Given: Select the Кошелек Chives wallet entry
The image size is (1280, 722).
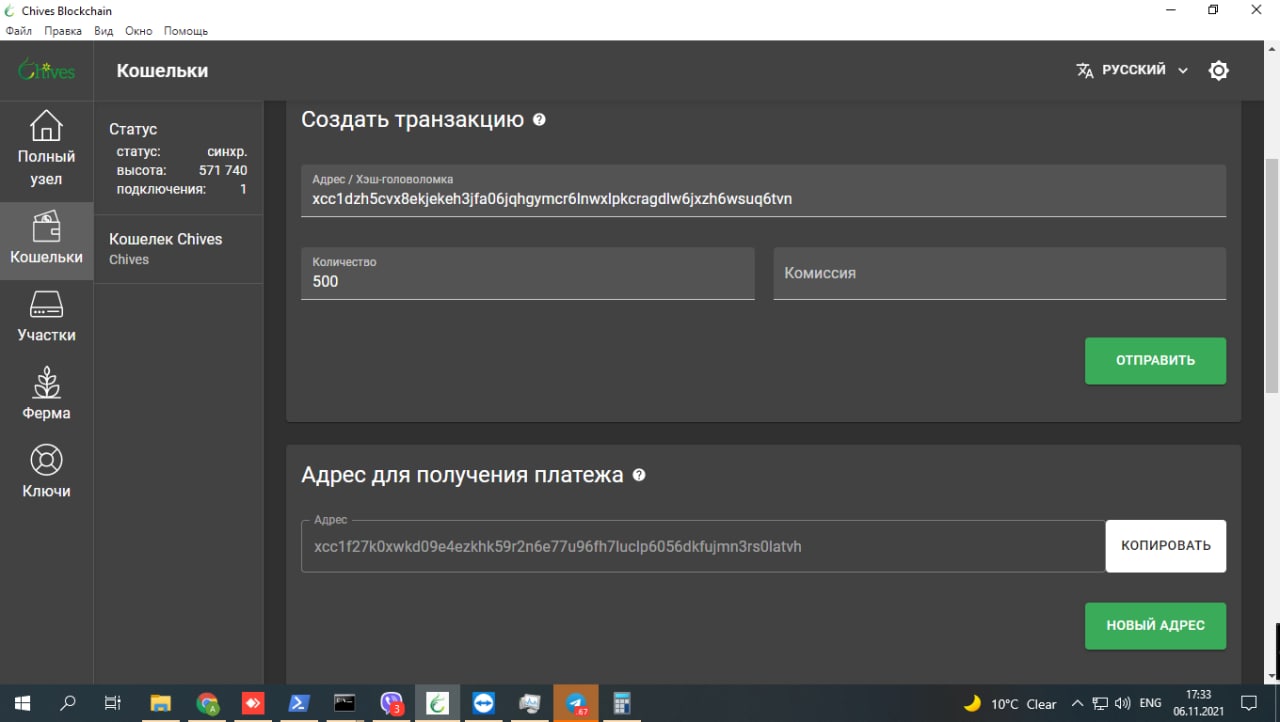Looking at the screenshot, I should 178,248.
